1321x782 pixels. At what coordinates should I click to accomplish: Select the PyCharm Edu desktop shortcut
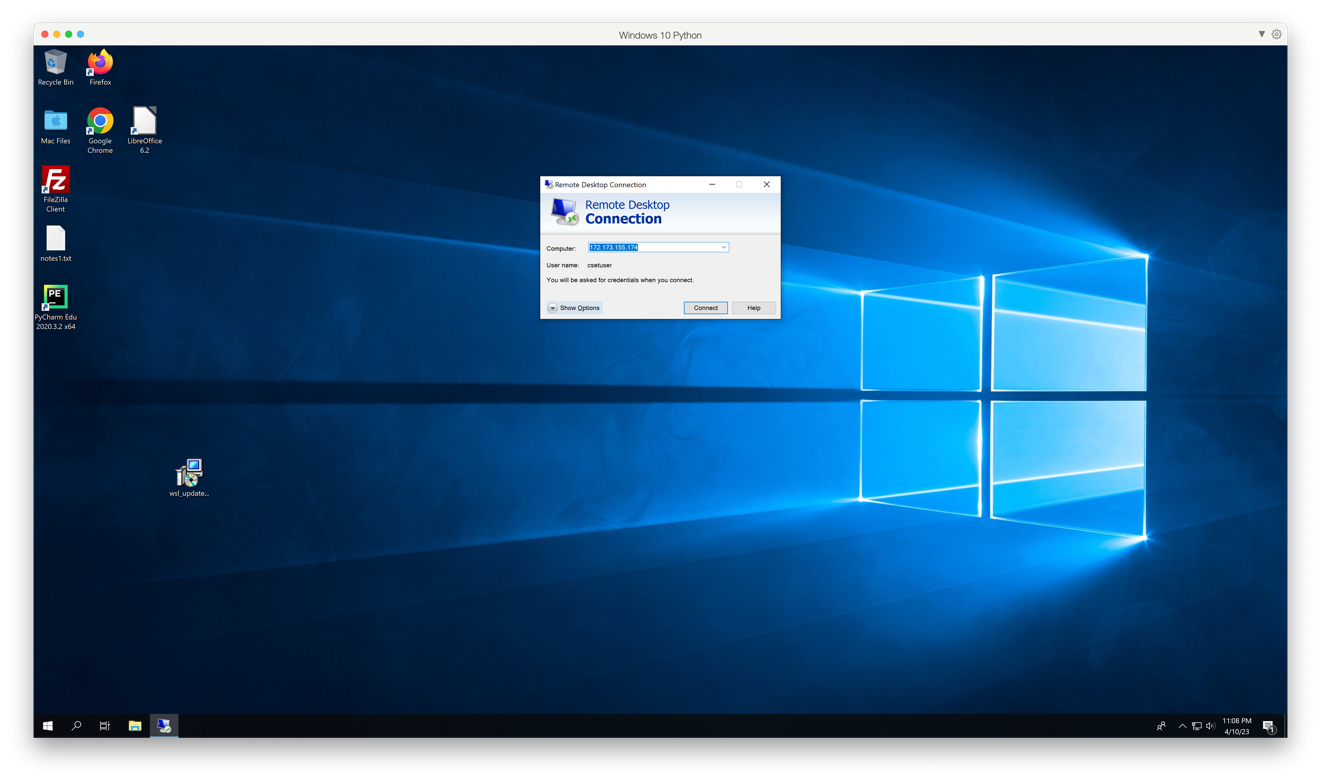[55, 307]
